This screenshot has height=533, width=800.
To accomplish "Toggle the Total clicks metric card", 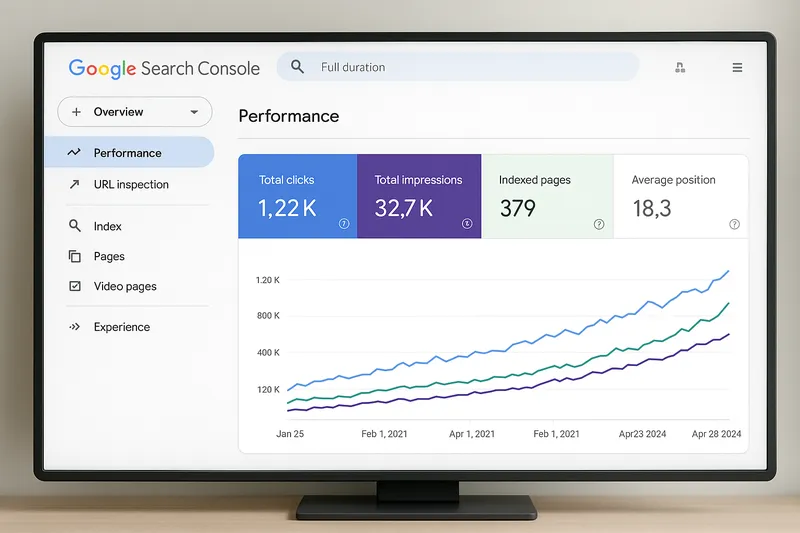I will (297, 196).
